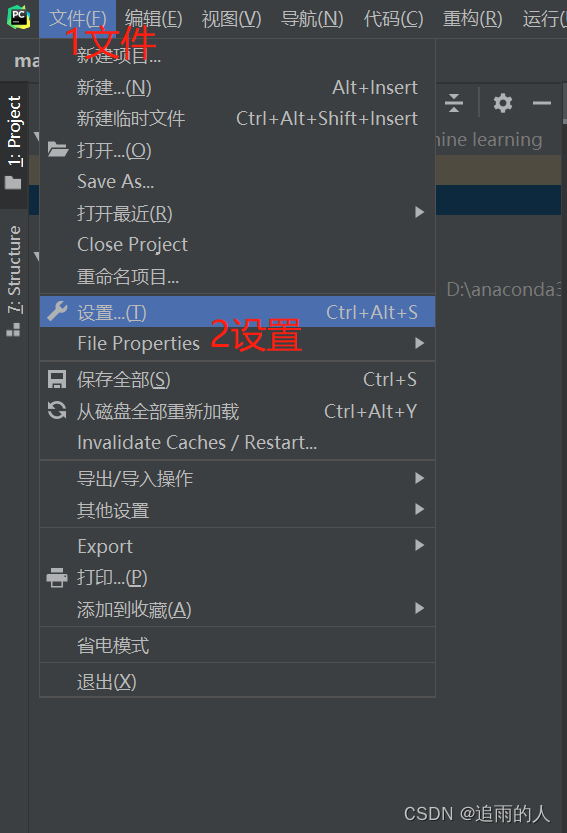Switch to the 1: Project side tab

14,143
